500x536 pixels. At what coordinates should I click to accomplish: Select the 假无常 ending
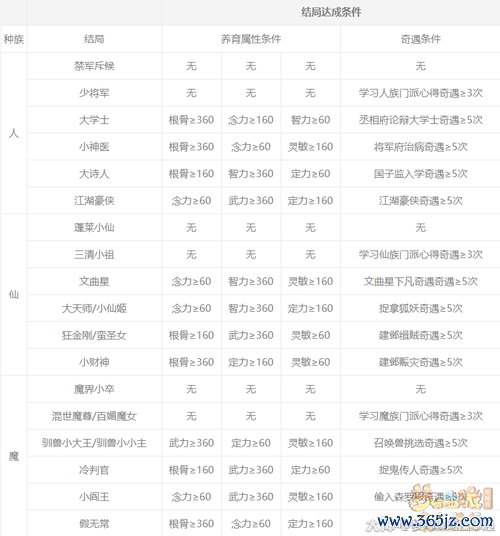click(x=94, y=524)
